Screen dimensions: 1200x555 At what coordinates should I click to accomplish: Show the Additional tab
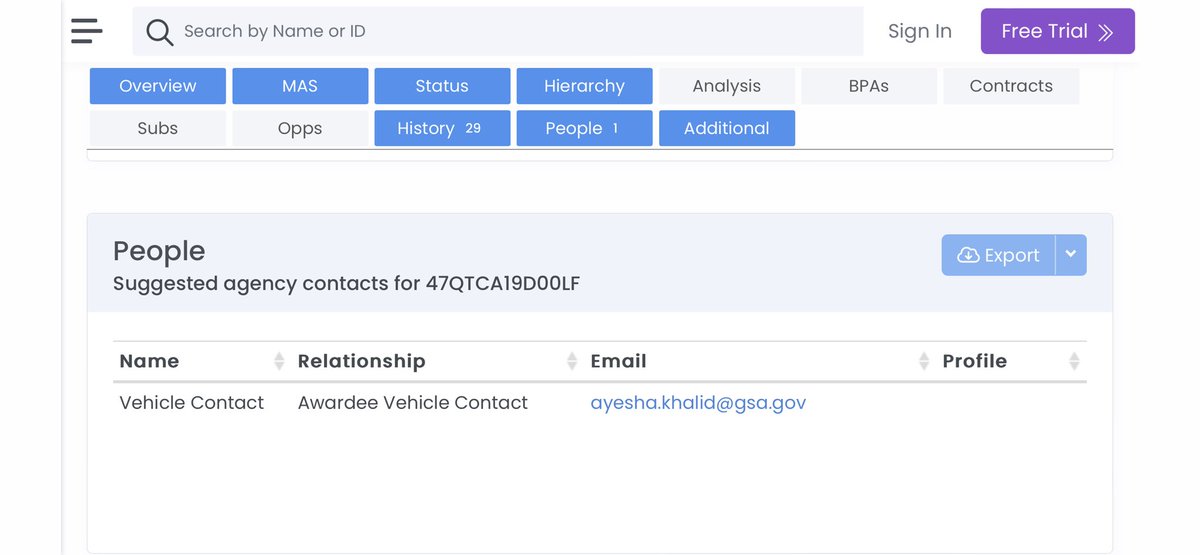726,128
